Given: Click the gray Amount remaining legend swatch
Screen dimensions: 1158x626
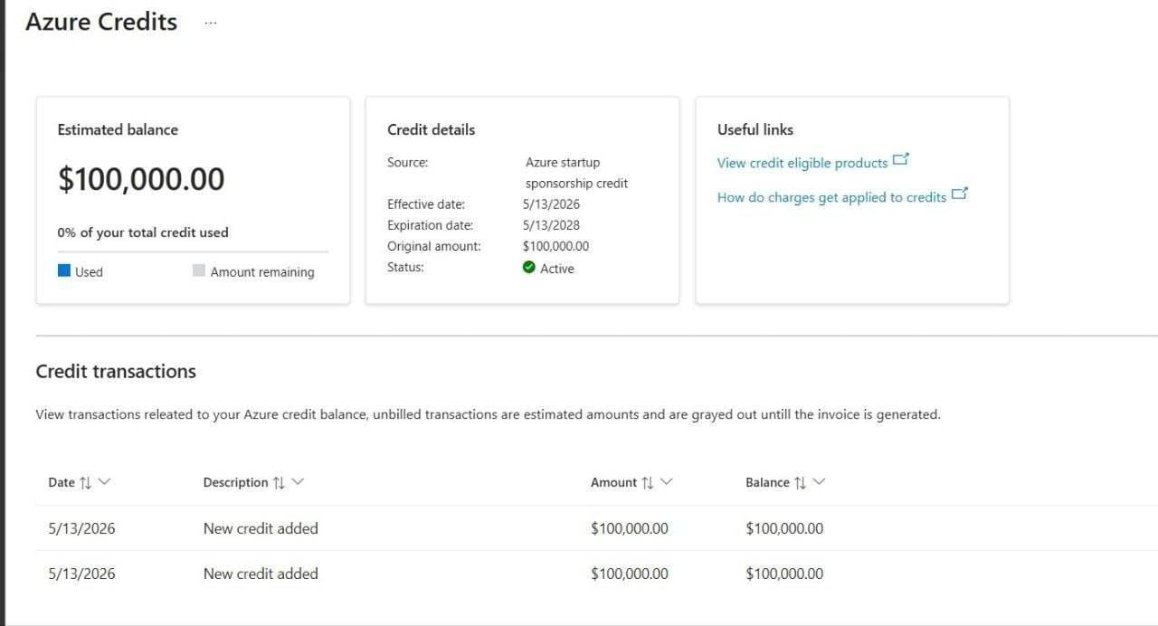Looking at the screenshot, I should (199, 270).
